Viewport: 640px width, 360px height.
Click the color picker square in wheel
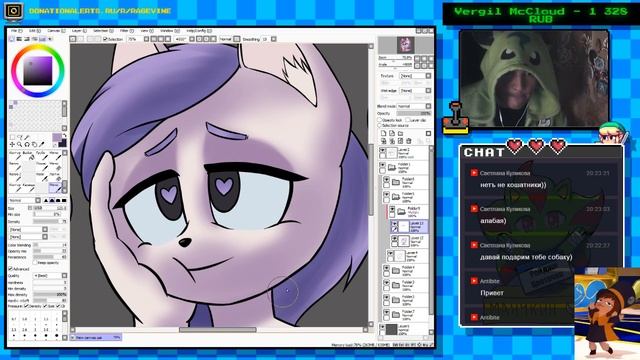[38, 71]
